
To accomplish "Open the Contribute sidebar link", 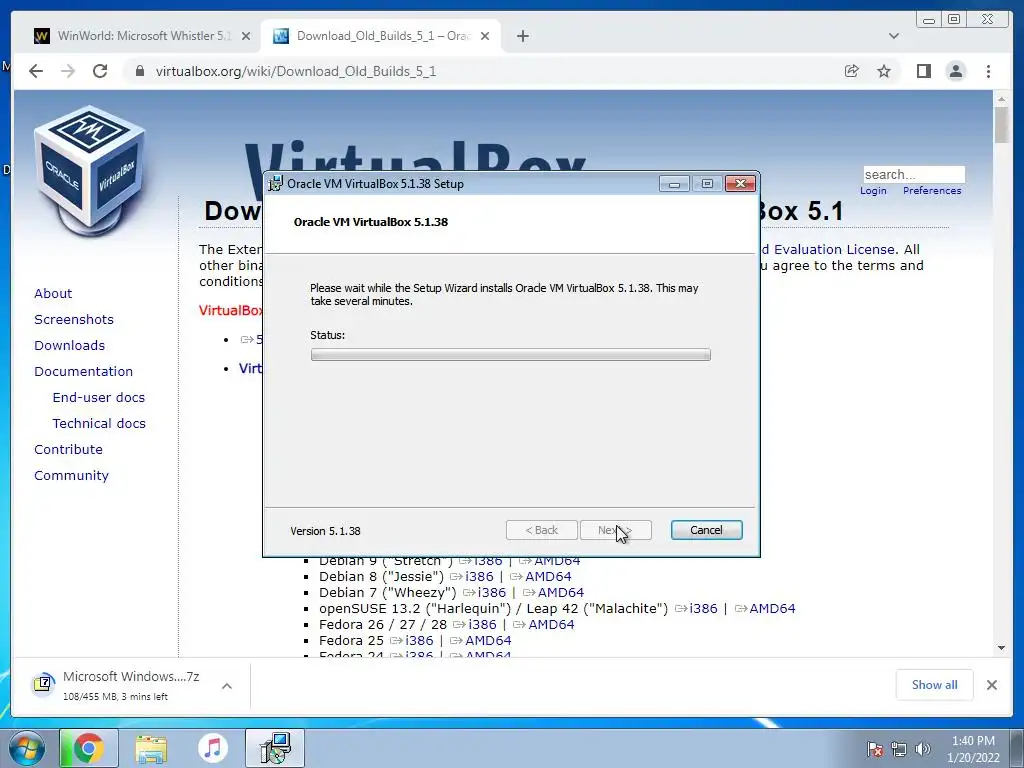I will (68, 450).
